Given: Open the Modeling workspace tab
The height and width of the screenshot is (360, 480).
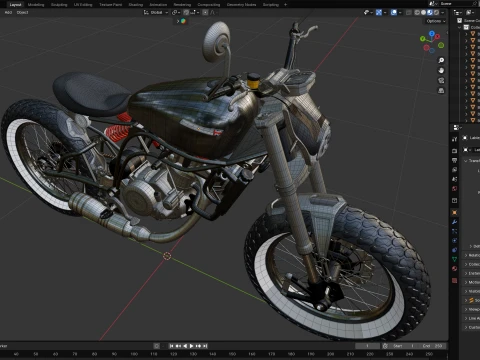Looking at the screenshot, I should tap(36, 5).
